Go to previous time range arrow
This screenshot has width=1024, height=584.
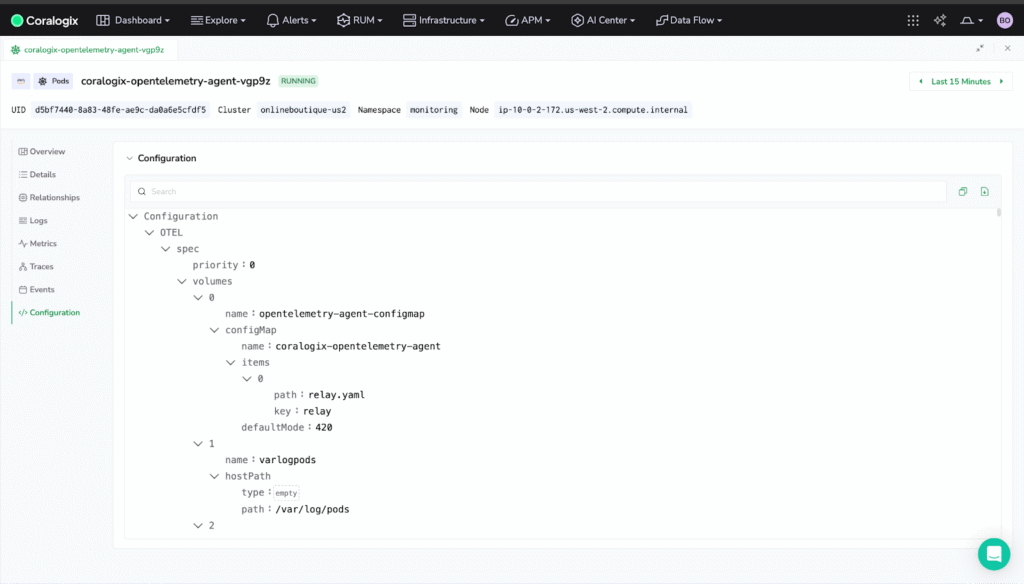point(921,82)
